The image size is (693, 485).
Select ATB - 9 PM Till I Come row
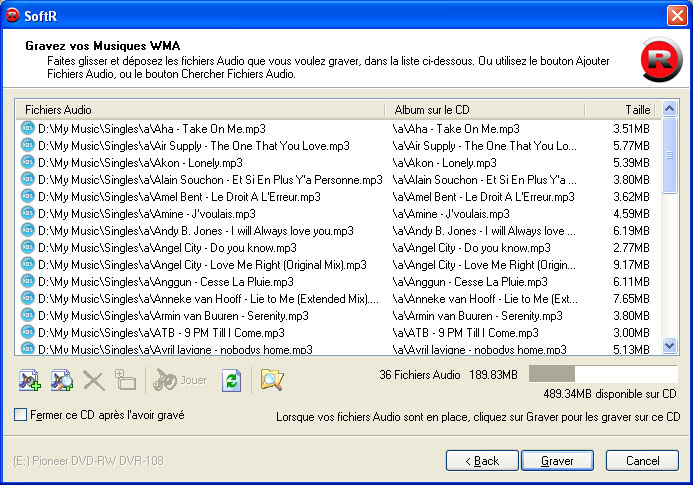pos(339,332)
